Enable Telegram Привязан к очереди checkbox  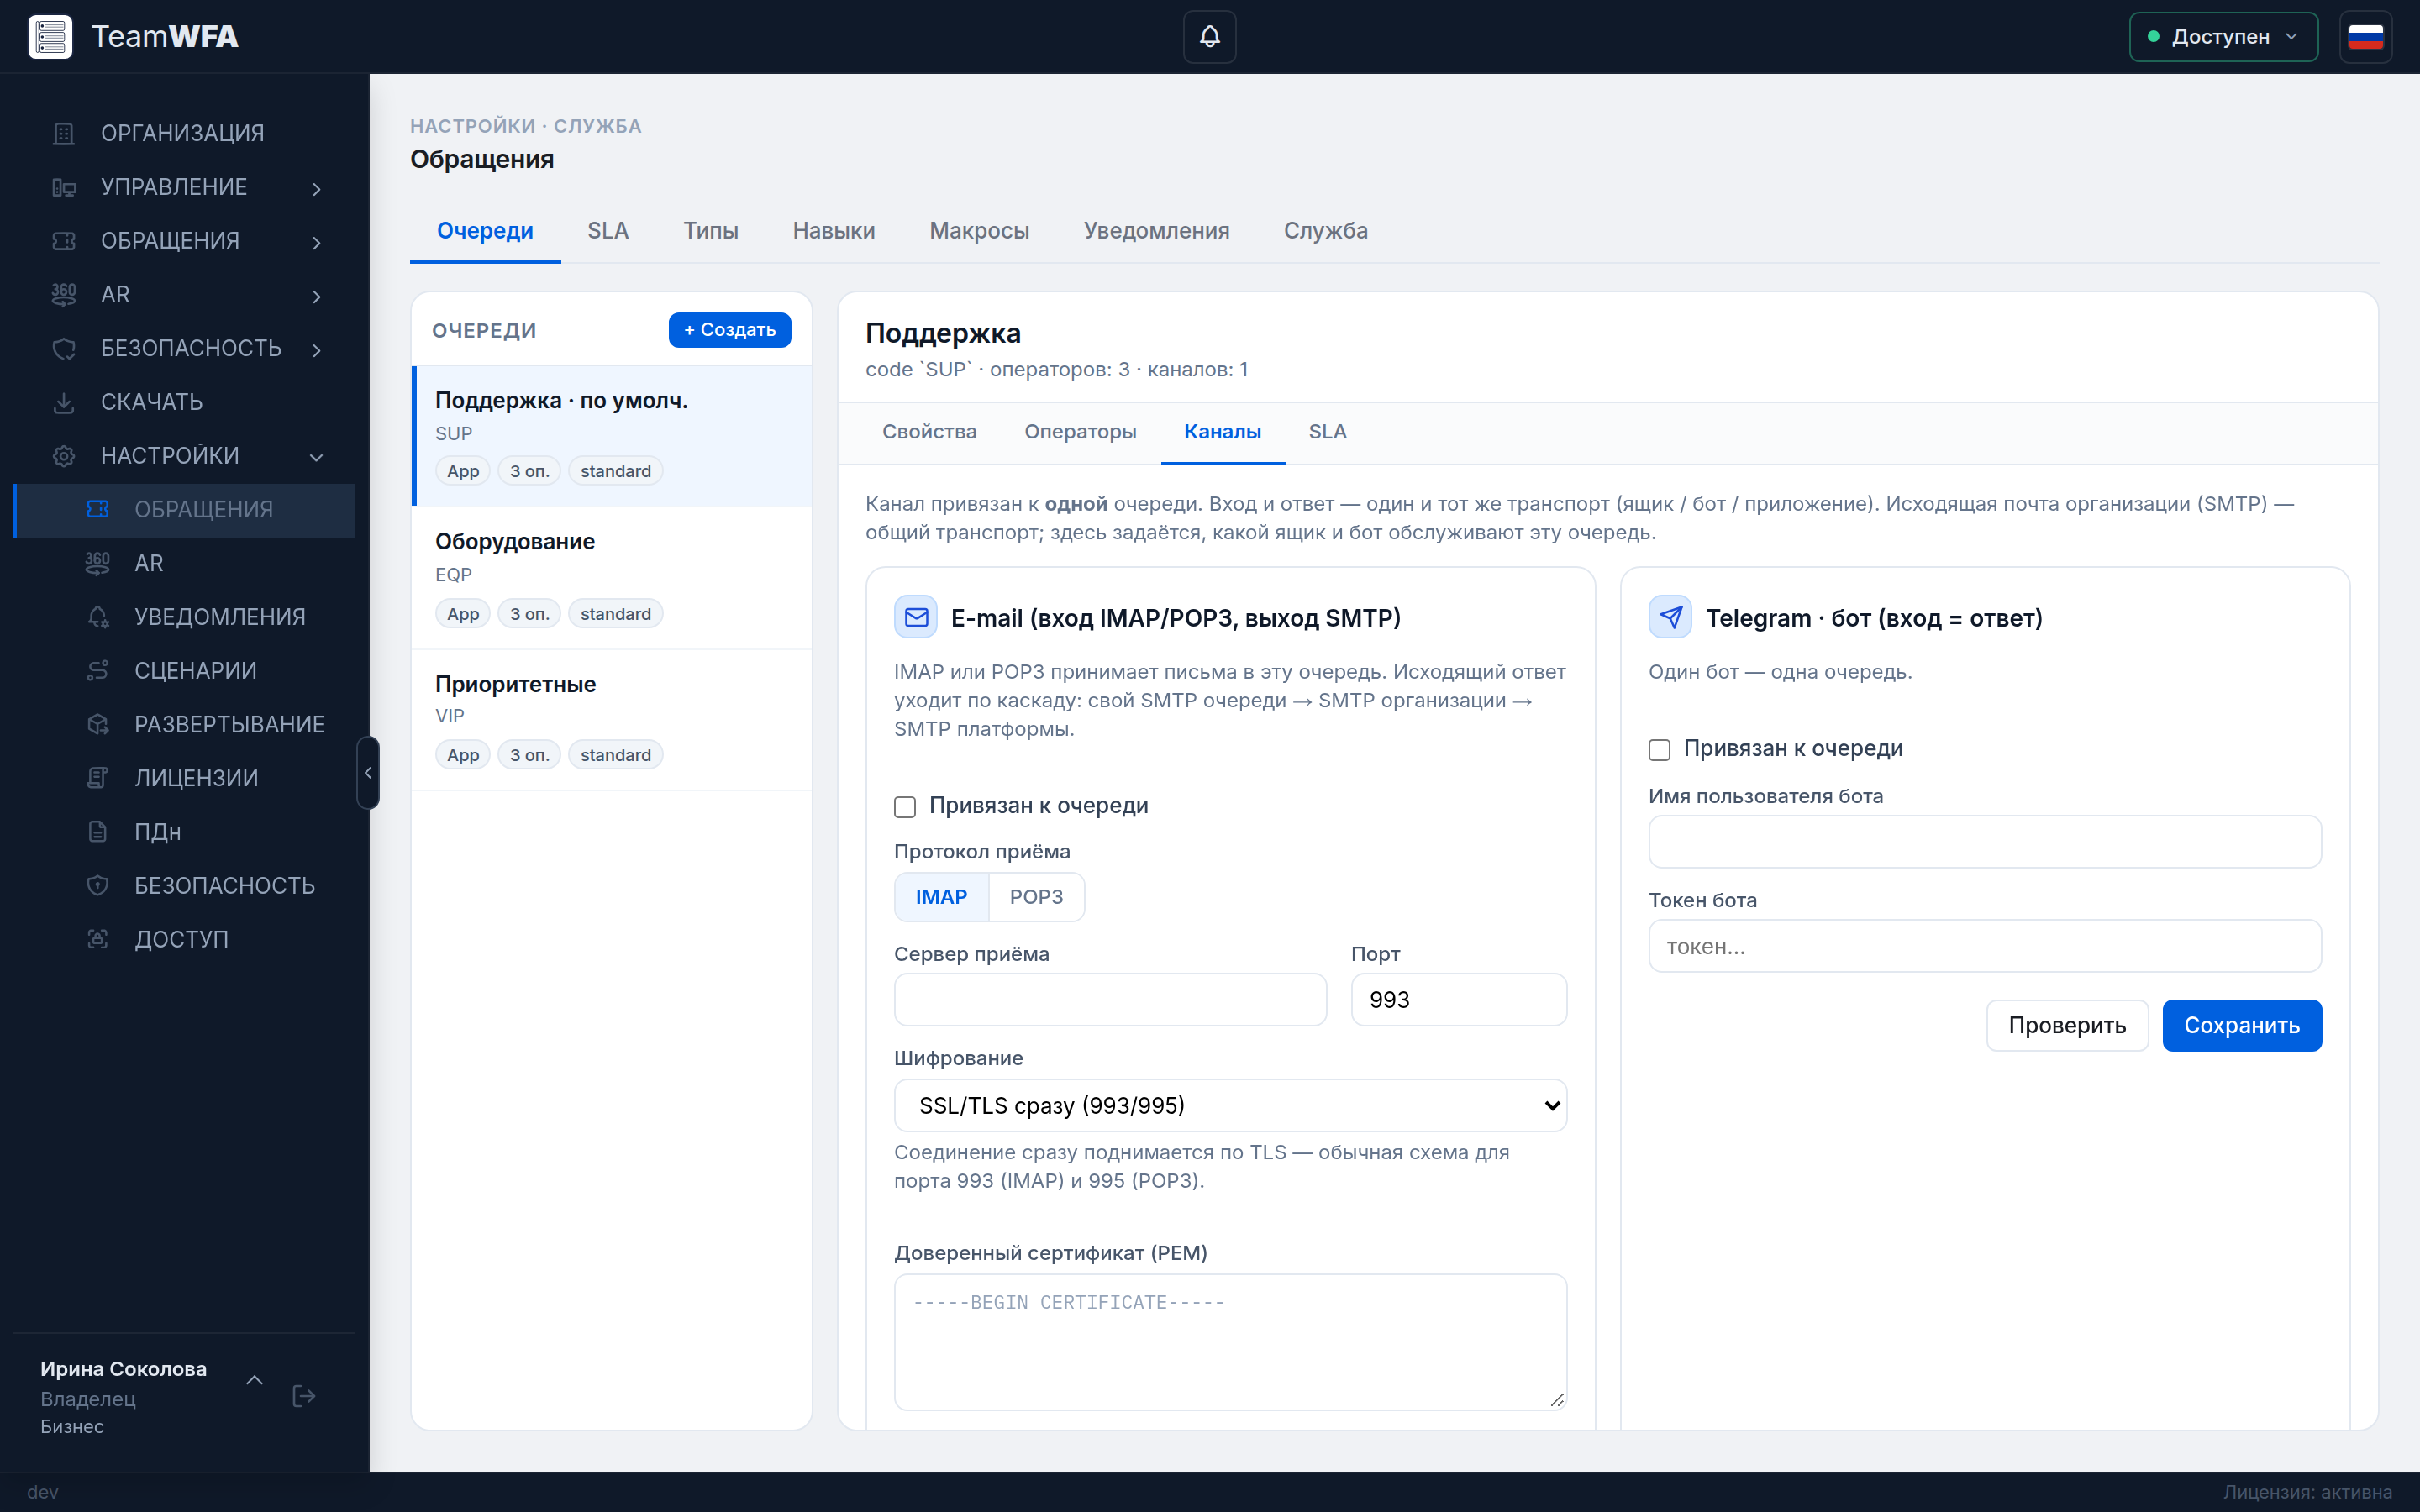(1659, 750)
